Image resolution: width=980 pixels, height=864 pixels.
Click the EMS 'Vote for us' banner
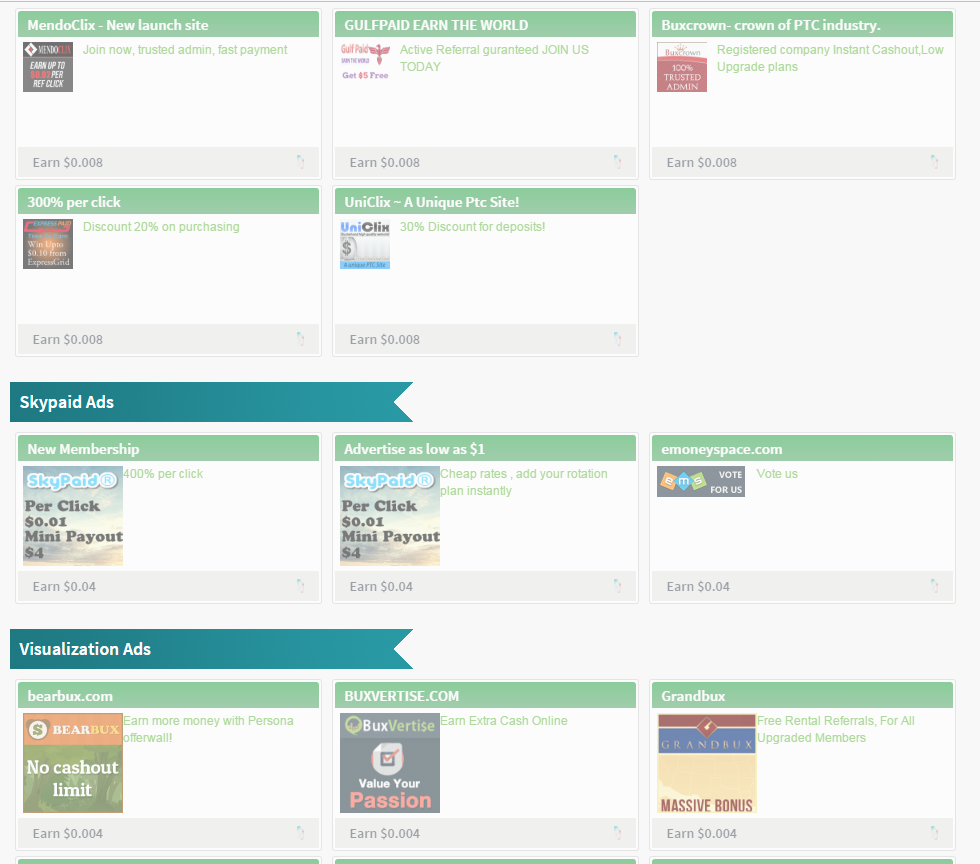701,481
